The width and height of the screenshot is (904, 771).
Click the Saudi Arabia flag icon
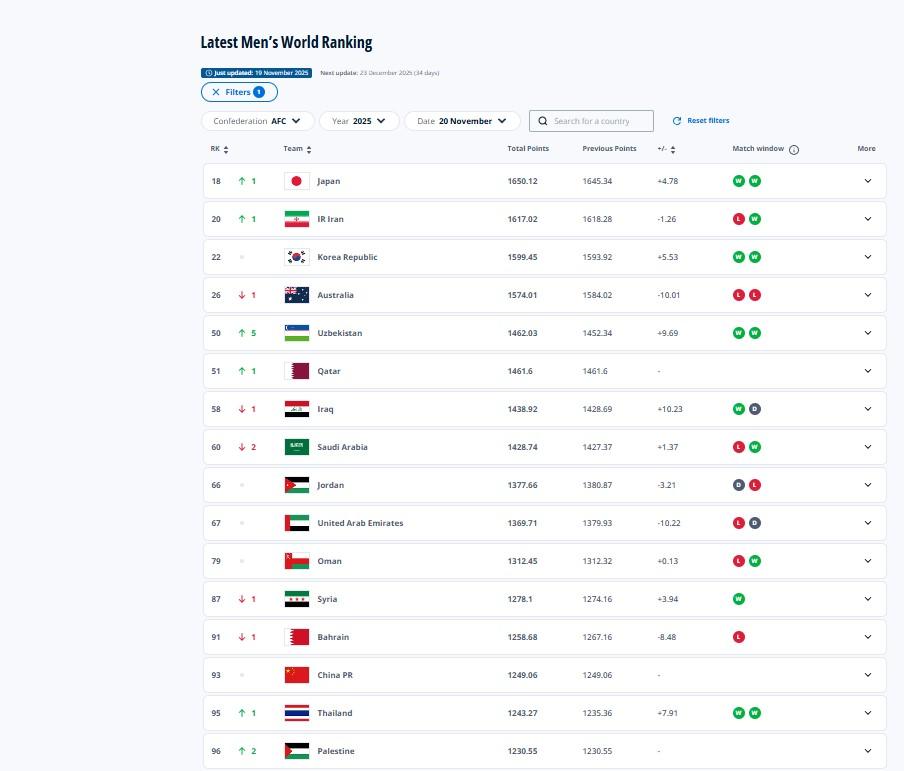(x=297, y=447)
